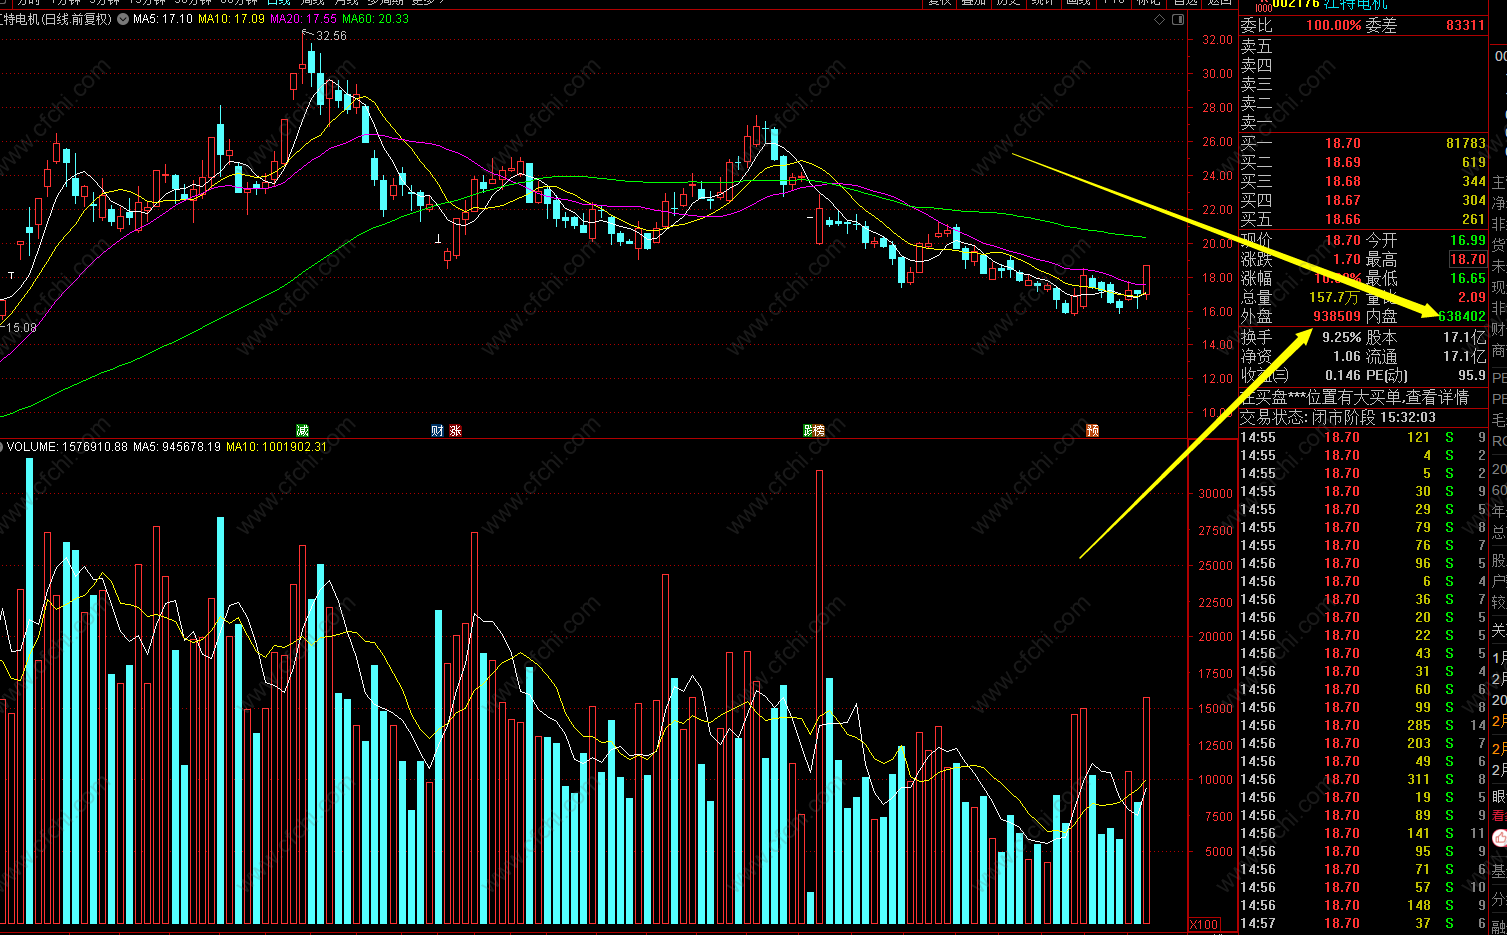This screenshot has height=935, width=1507.
Task: Select the 14:56 tick row with volume 311
Action: tap(1363, 779)
